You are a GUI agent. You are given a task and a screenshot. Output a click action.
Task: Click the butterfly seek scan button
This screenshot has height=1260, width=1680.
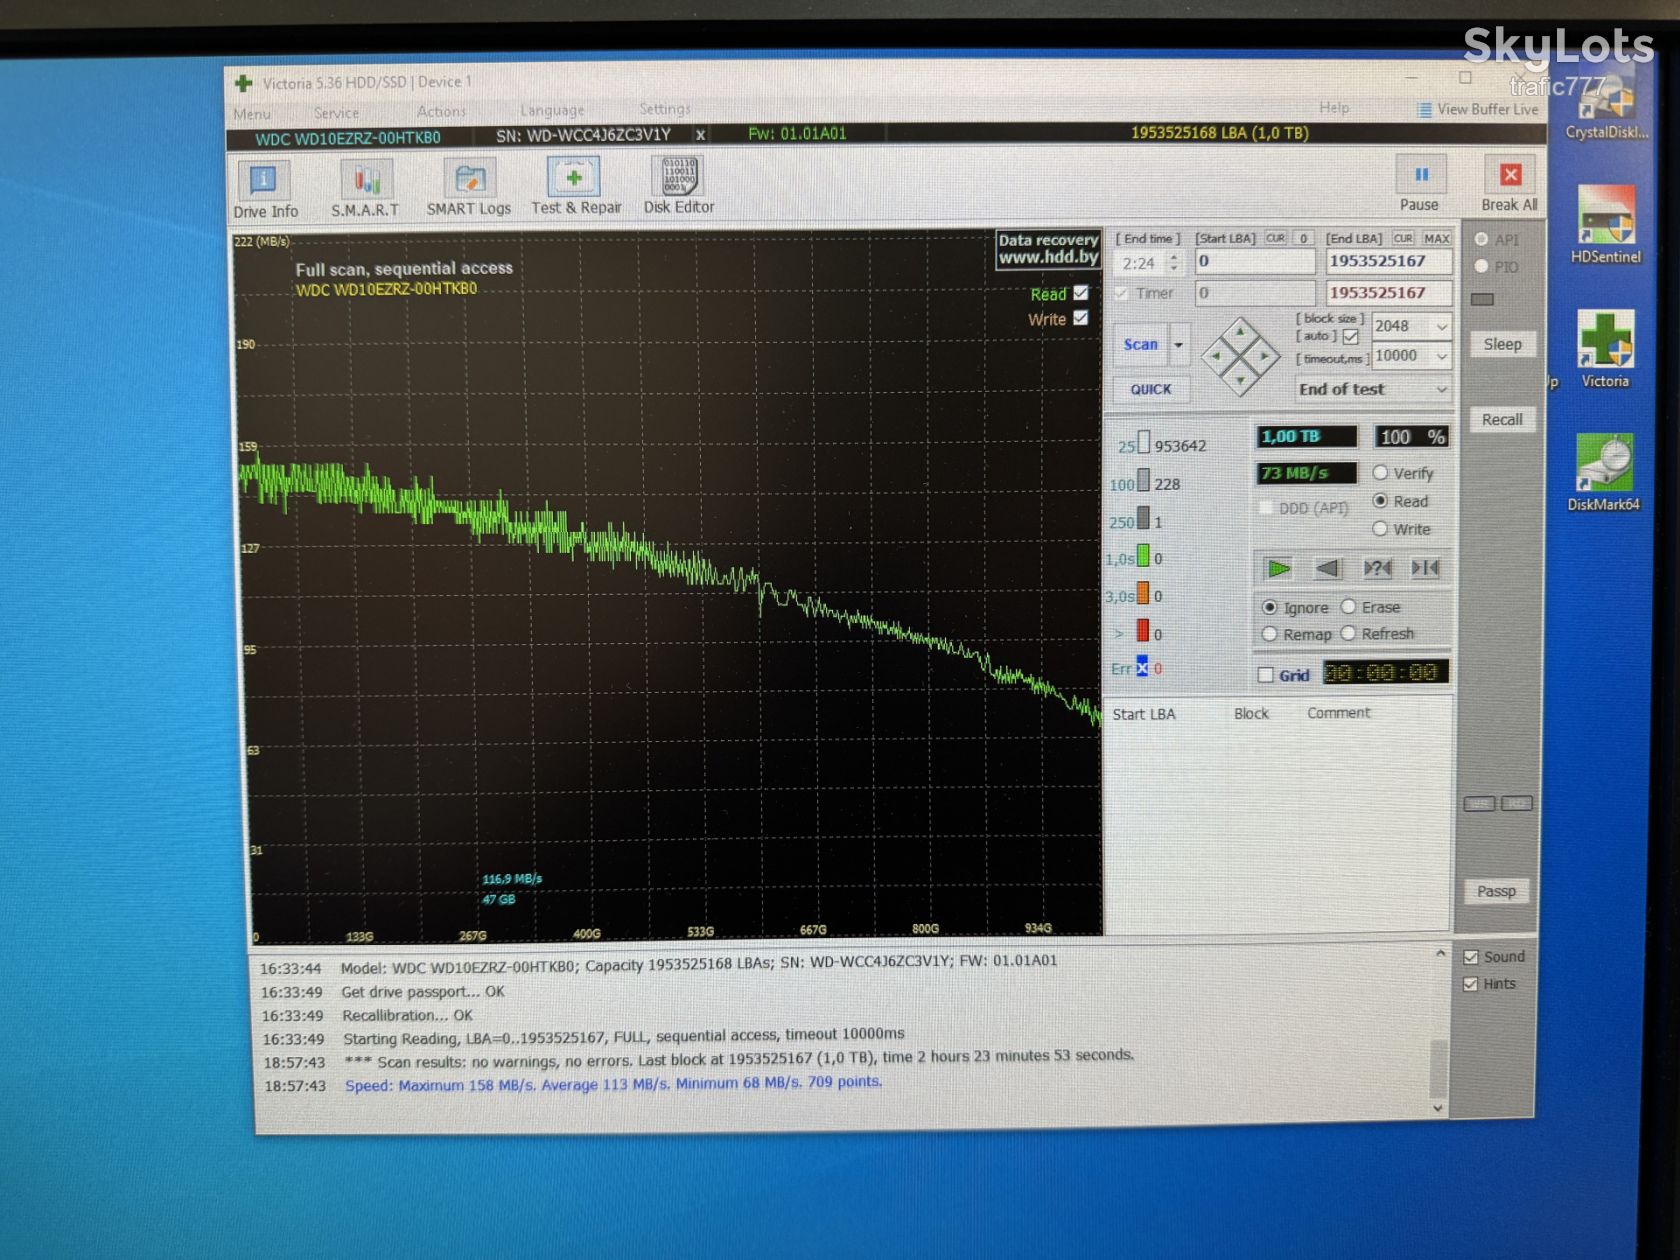(x=1425, y=568)
